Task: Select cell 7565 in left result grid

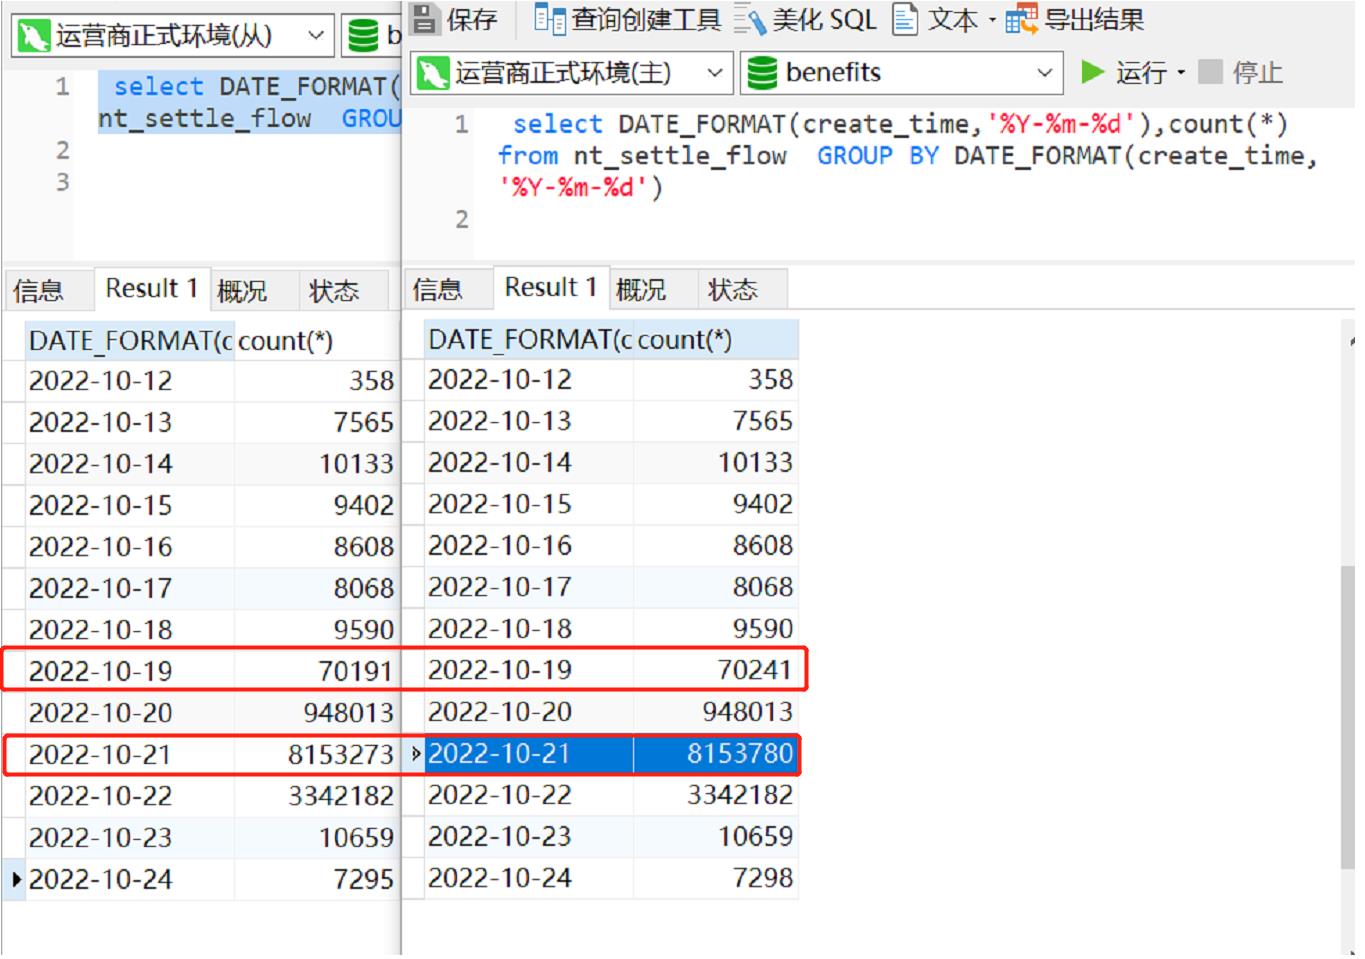Action: click(317, 423)
